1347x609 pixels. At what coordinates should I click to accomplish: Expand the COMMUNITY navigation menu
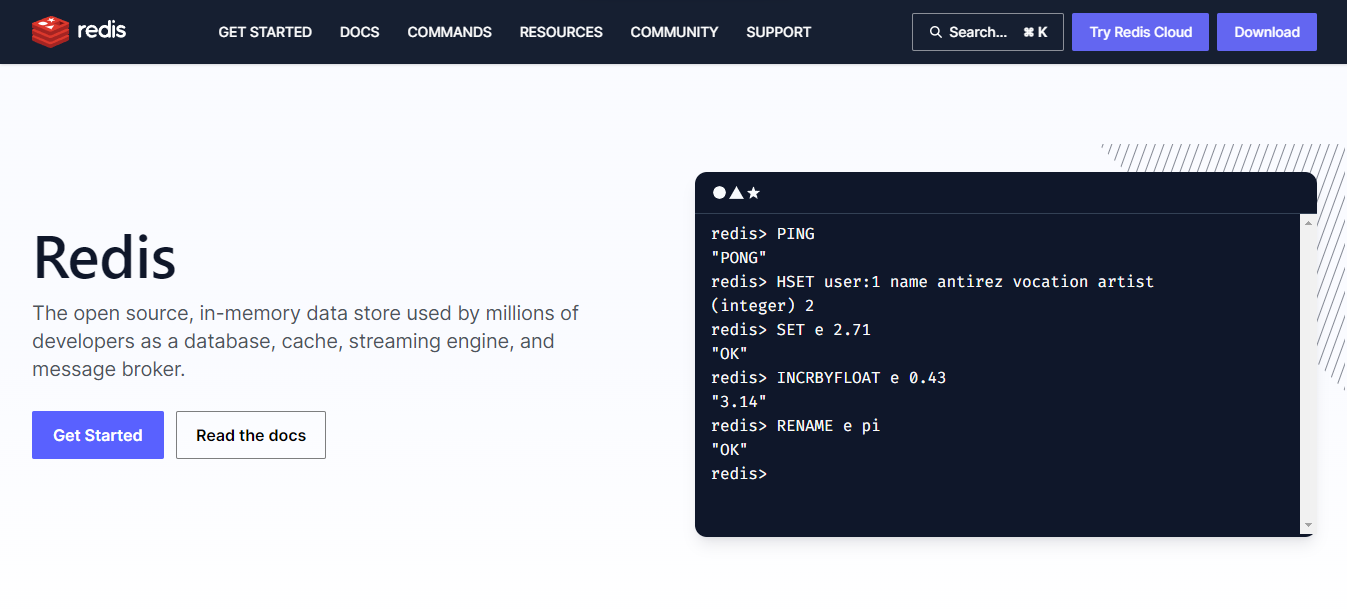pos(674,32)
